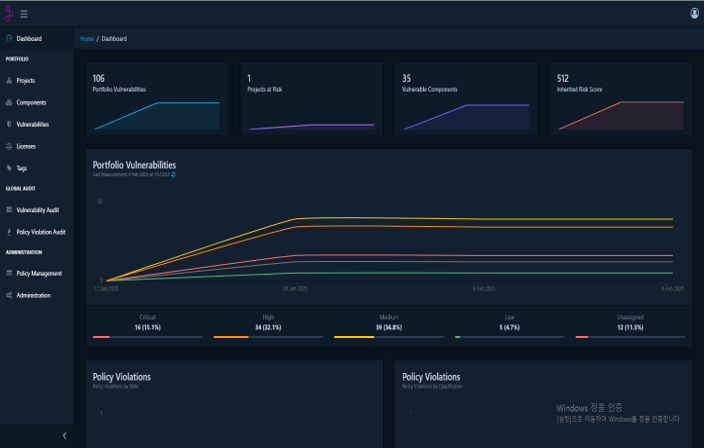The height and width of the screenshot is (448, 704).
Task: Select the Inherited Risk Score card
Action: (x=620, y=99)
